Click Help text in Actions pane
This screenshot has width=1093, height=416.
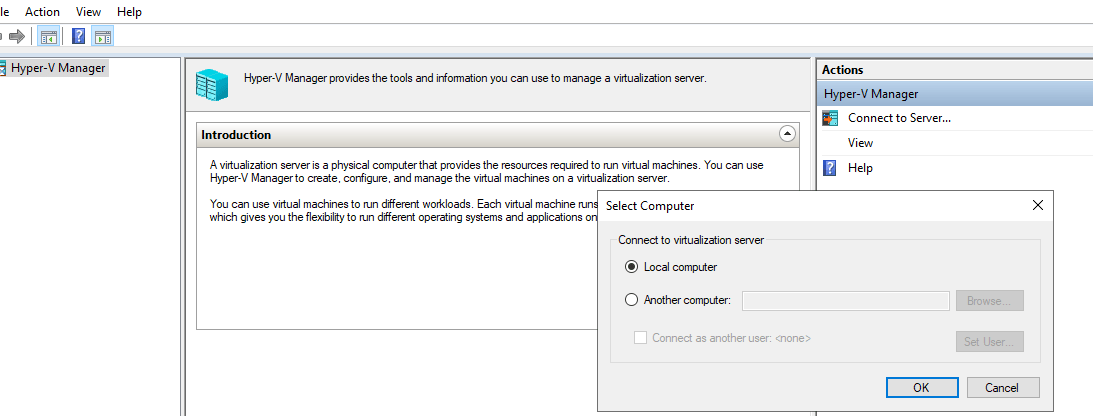point(860,168)
